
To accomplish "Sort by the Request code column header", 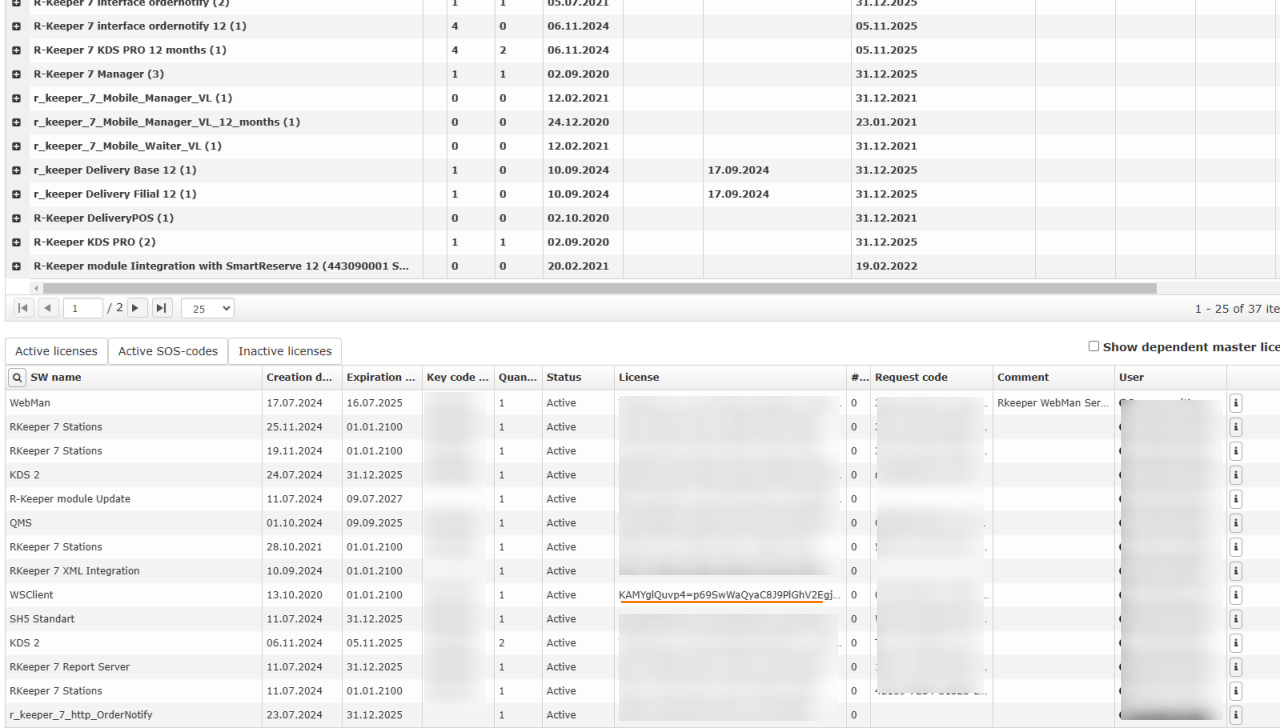I will point(931,377).
